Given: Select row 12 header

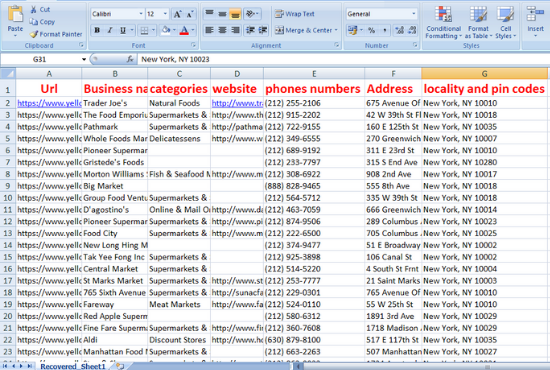Looking at the screenshot, I should pyautogui.click(x=8, y=222).
